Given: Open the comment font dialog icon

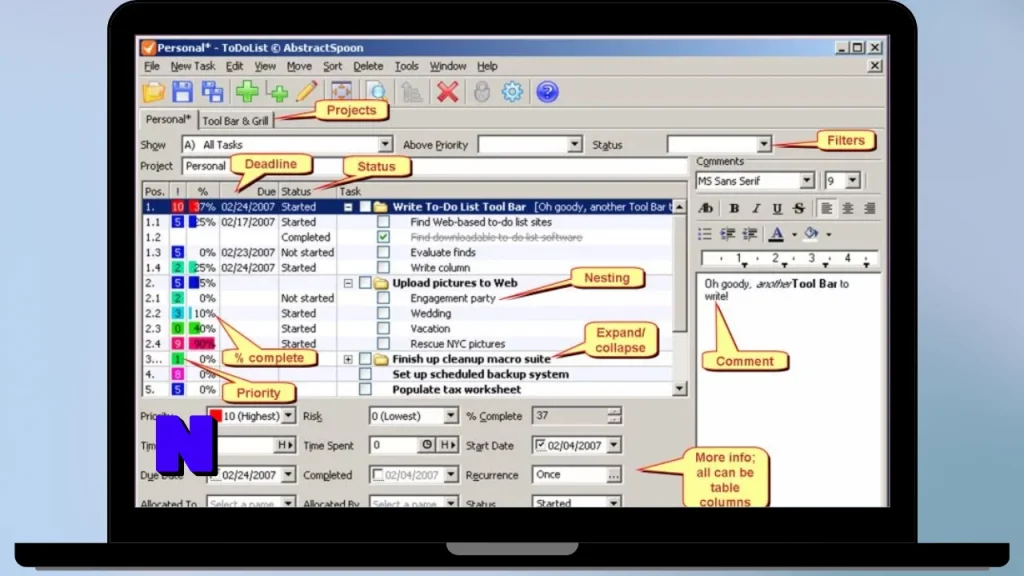Looking at the screenshot, I should 705,208.
